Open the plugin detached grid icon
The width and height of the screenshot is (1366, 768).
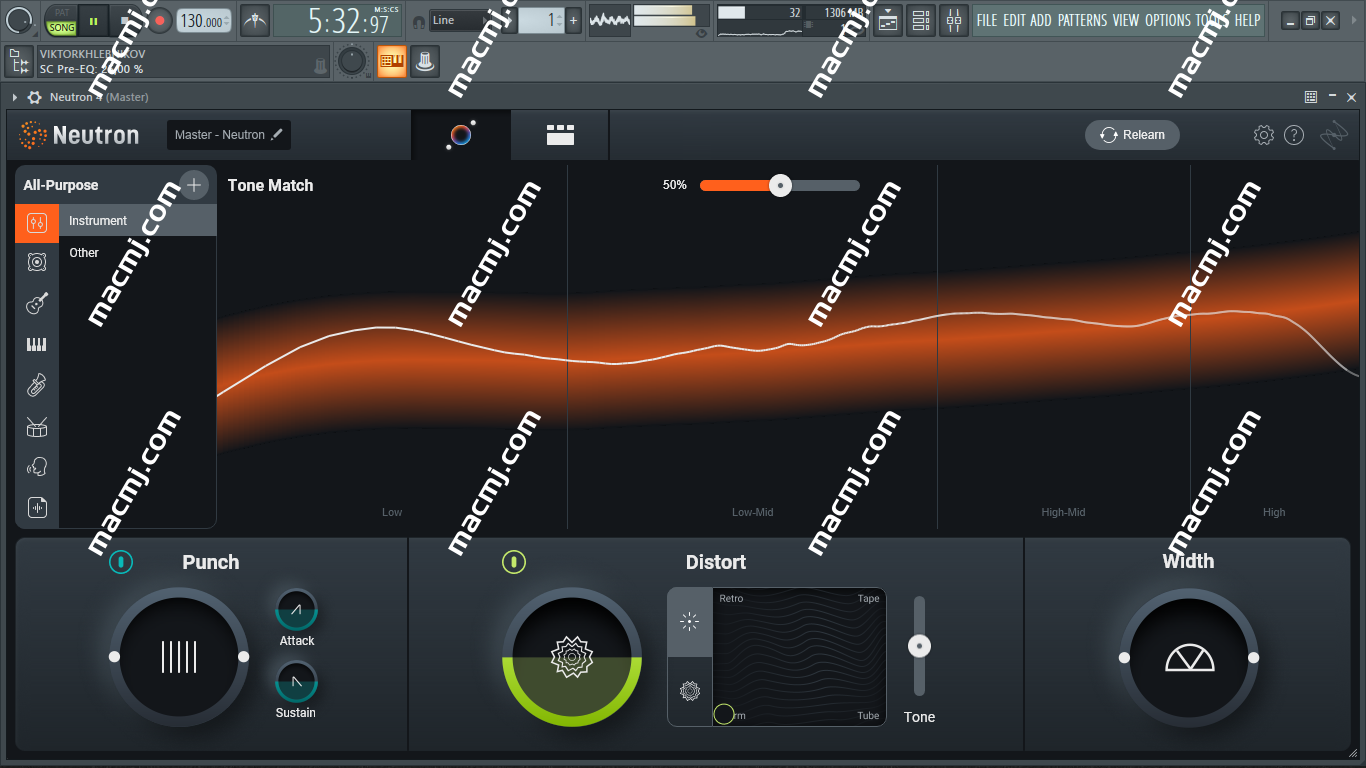tap(1311, 97)
